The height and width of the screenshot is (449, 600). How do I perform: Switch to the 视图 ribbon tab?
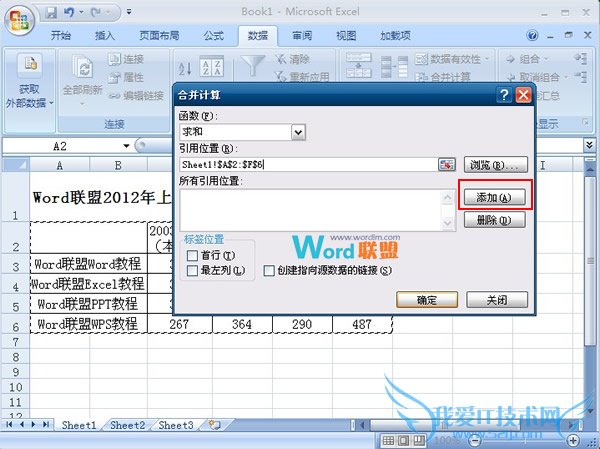click(346, 36)
